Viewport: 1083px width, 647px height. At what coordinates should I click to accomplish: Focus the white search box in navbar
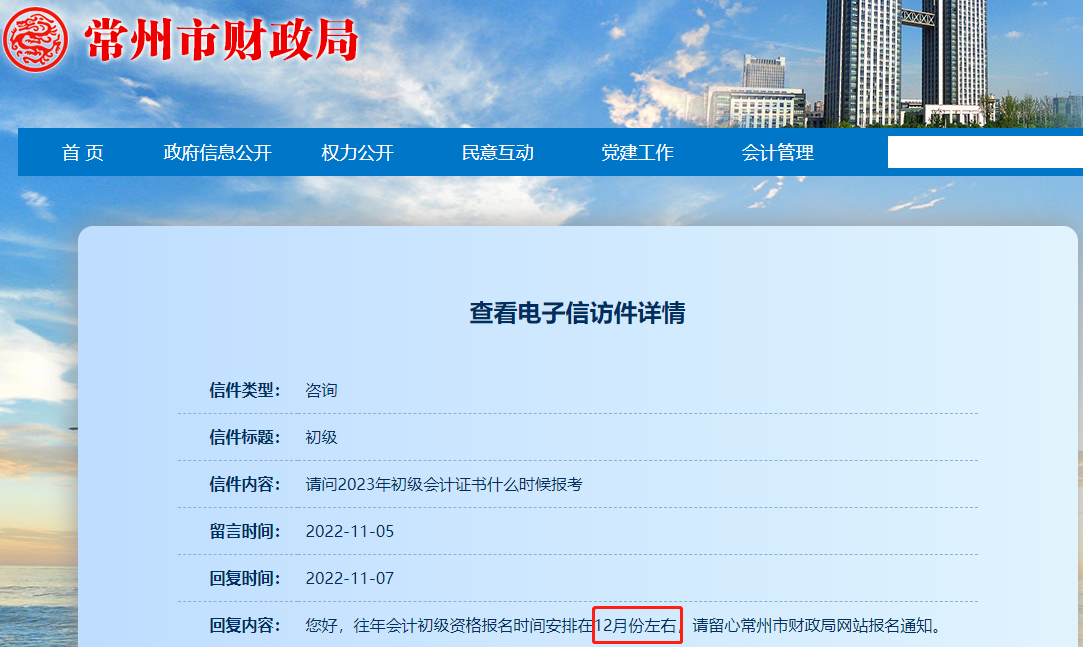click(984, 152)
